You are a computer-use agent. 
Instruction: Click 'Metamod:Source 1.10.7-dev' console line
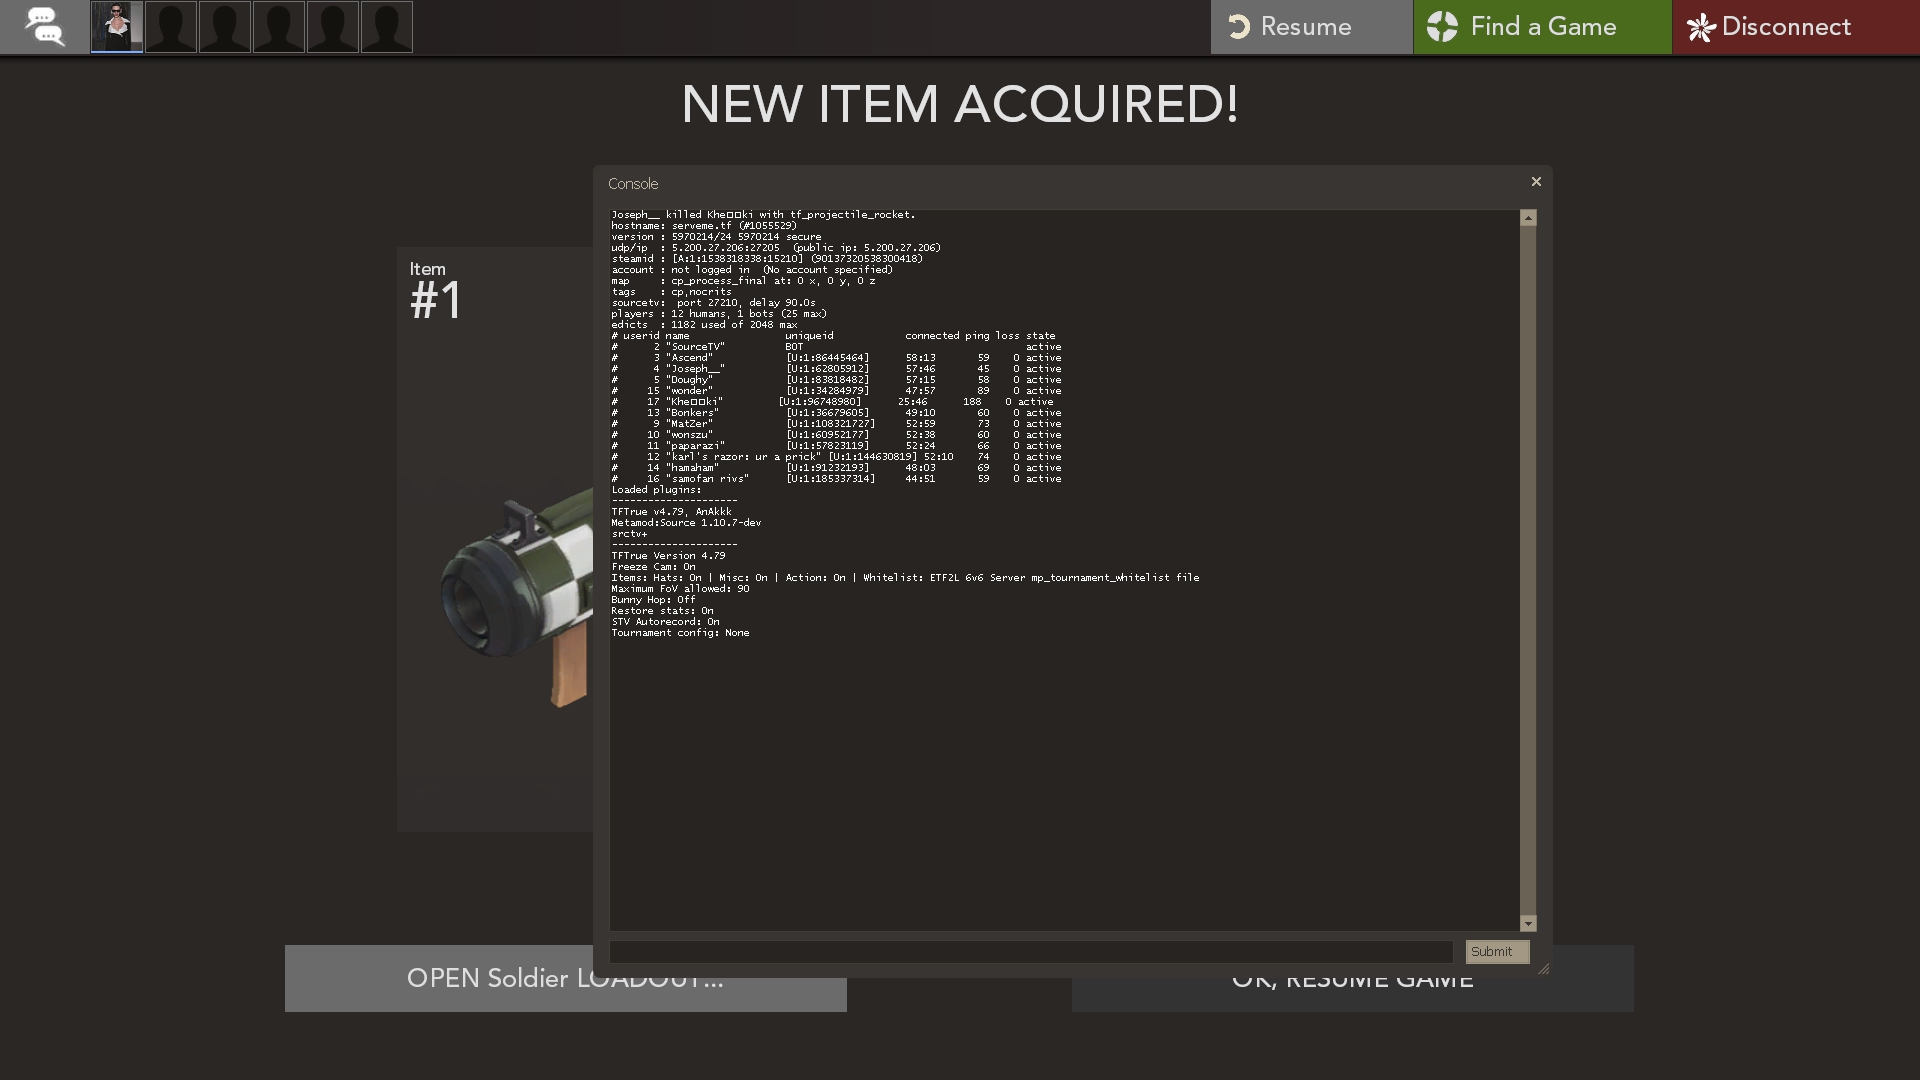click(x=686, y=523)
